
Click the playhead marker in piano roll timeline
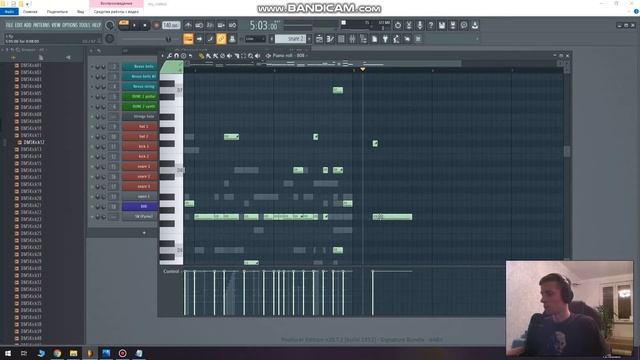[x=362, y=69]
